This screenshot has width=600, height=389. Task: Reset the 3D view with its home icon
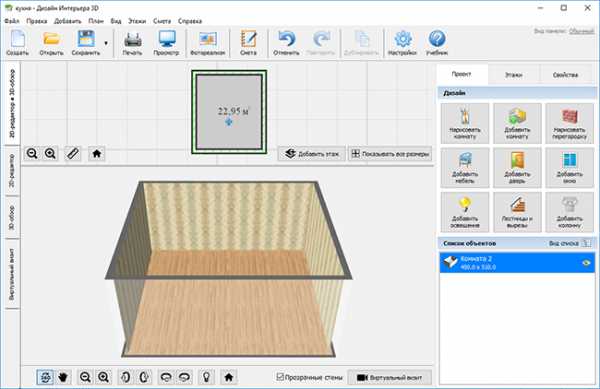tap(229, 377)
